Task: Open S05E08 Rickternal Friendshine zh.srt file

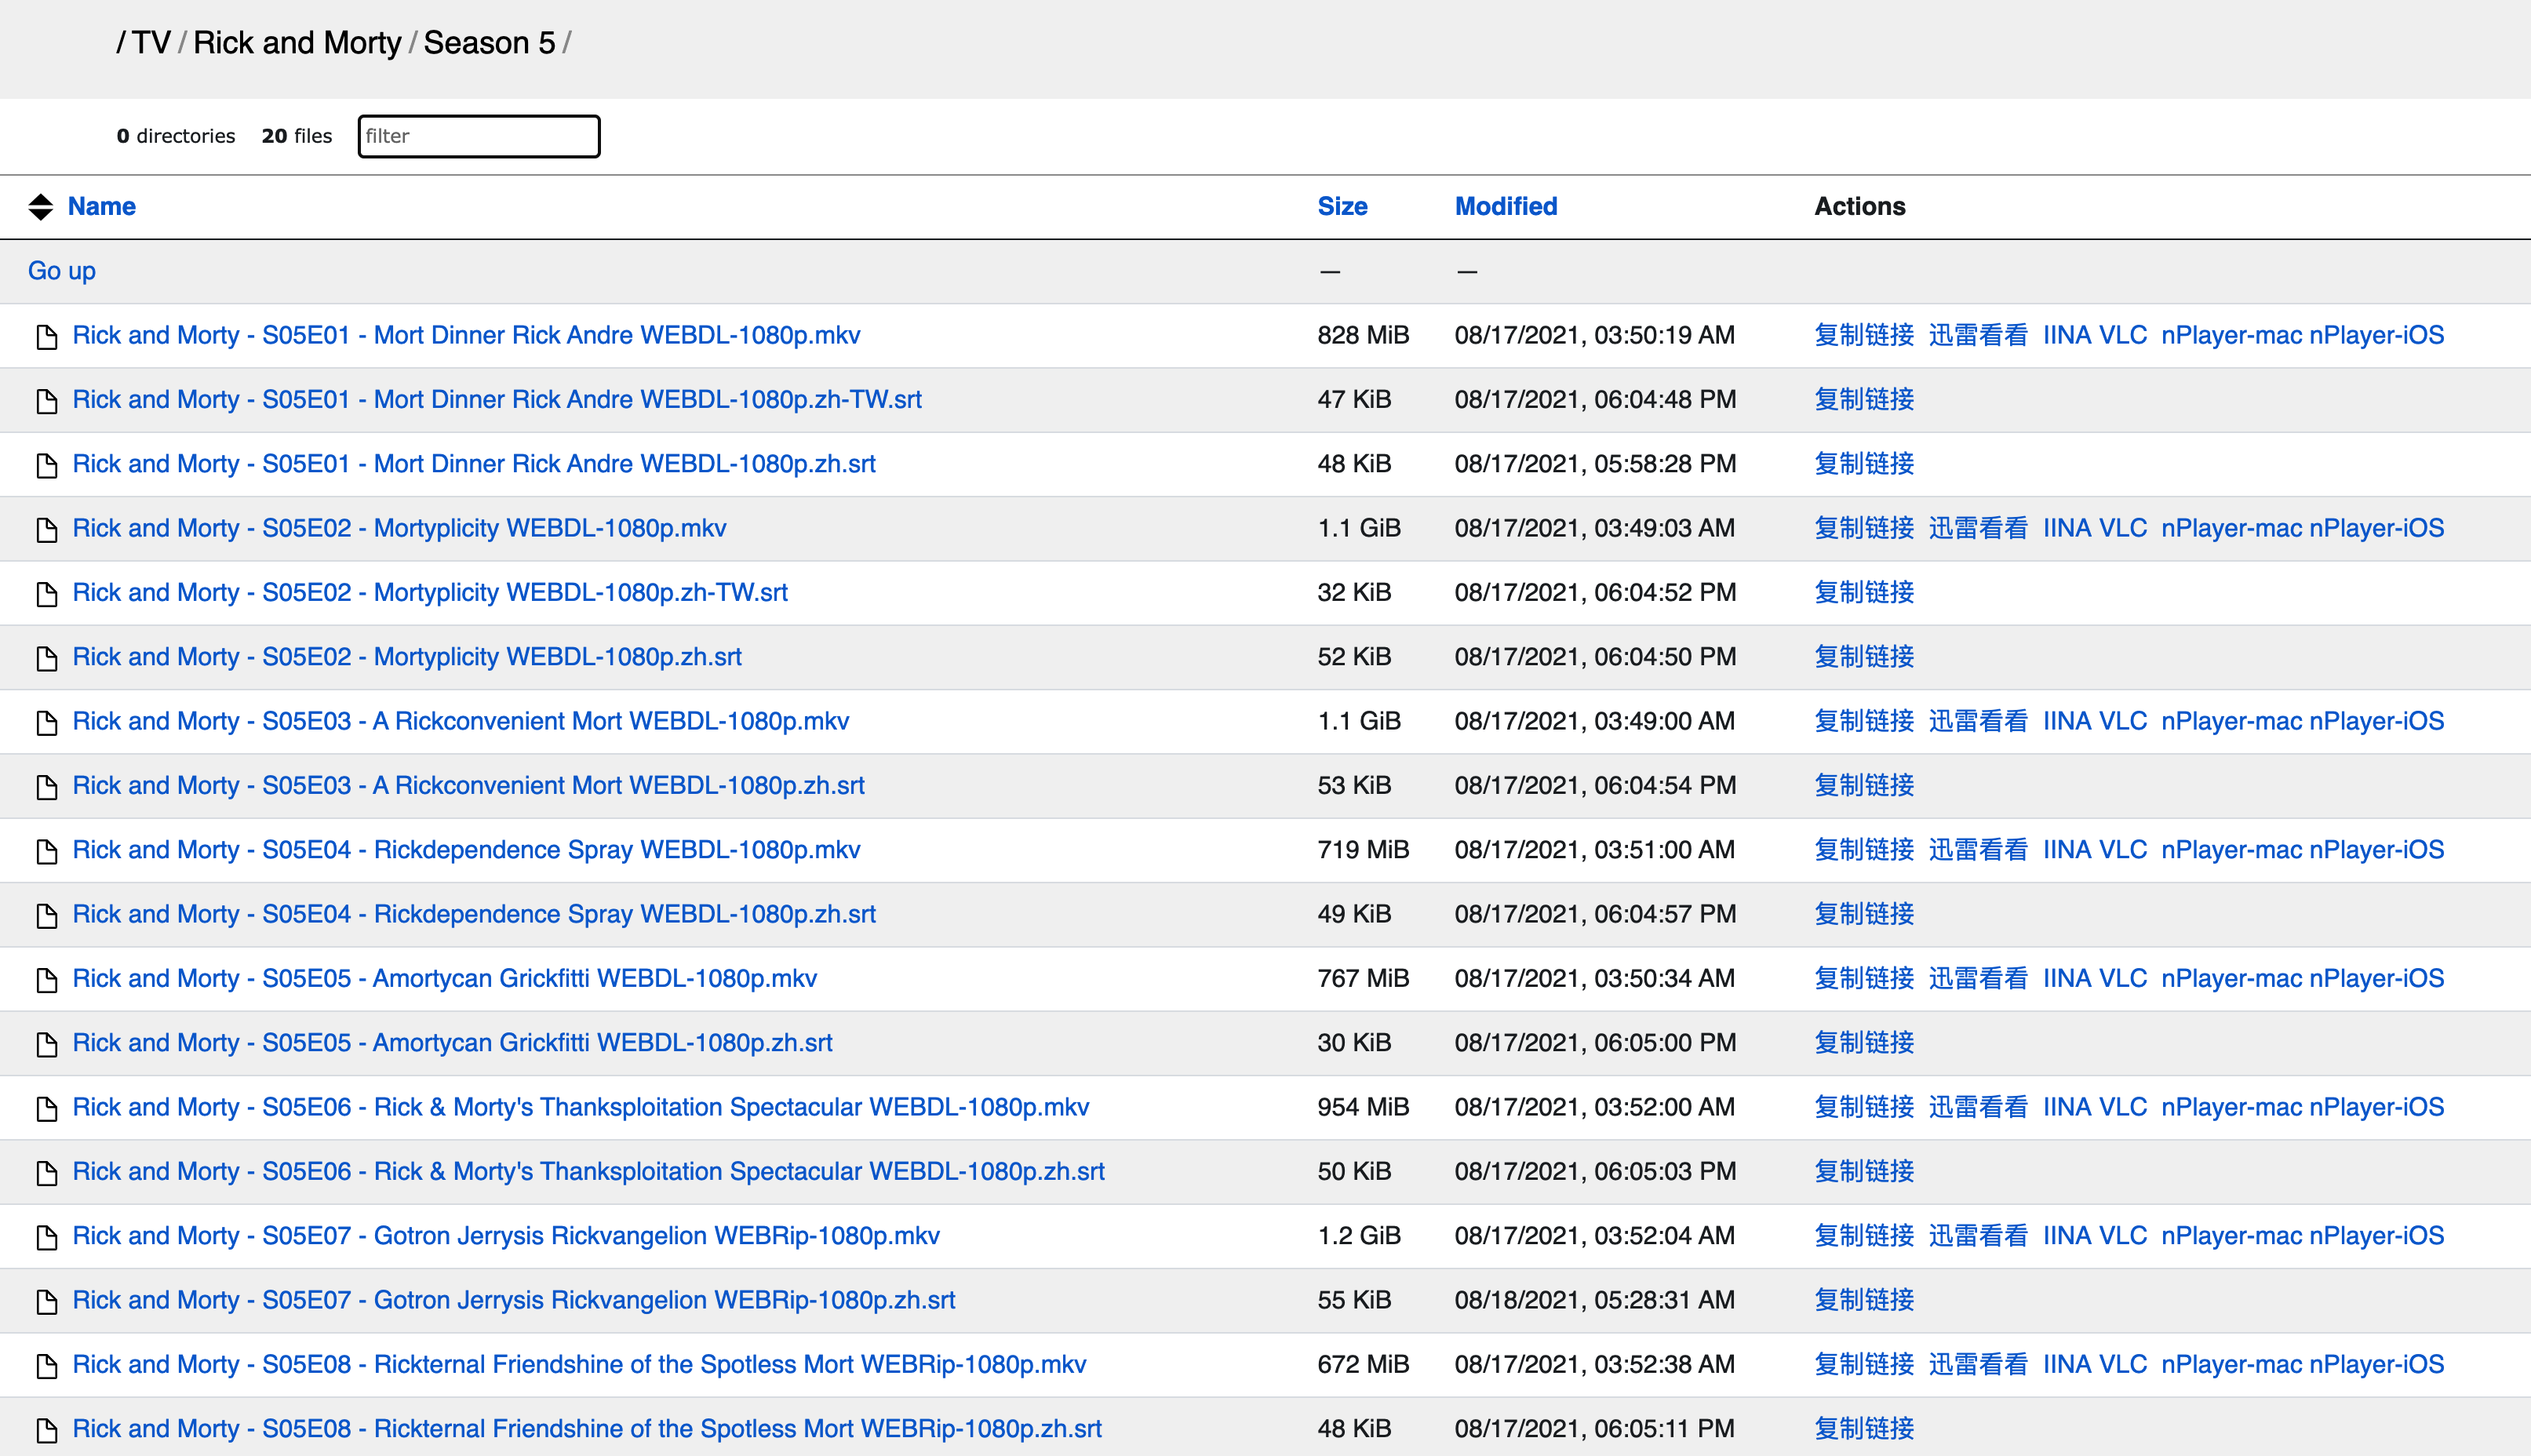Action: pyautogui.click(x=587, y=1429)
